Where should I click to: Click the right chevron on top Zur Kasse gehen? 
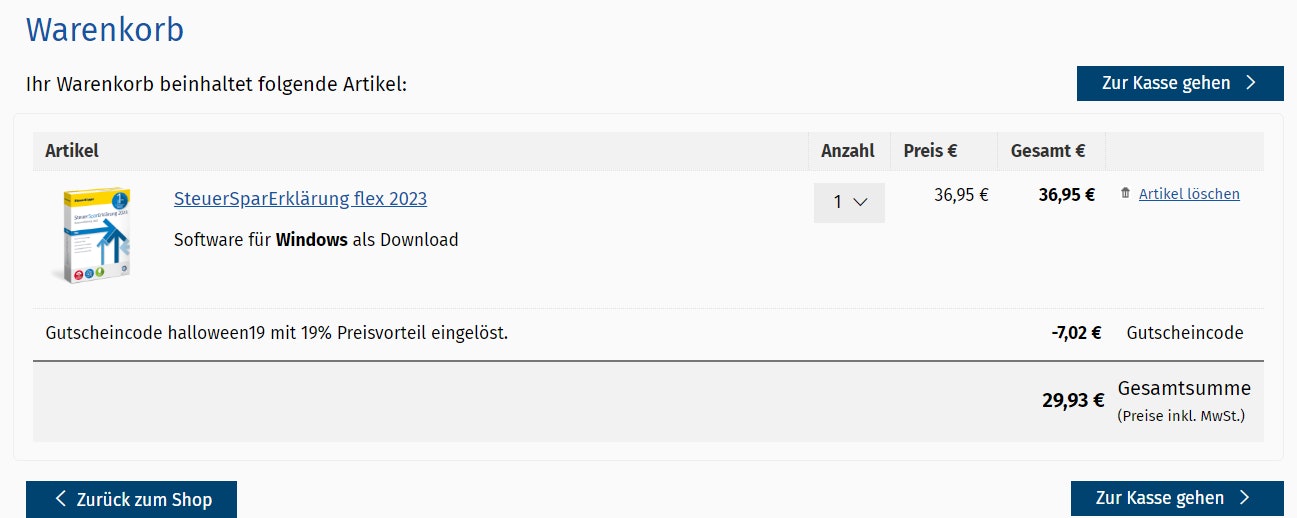1251,83
